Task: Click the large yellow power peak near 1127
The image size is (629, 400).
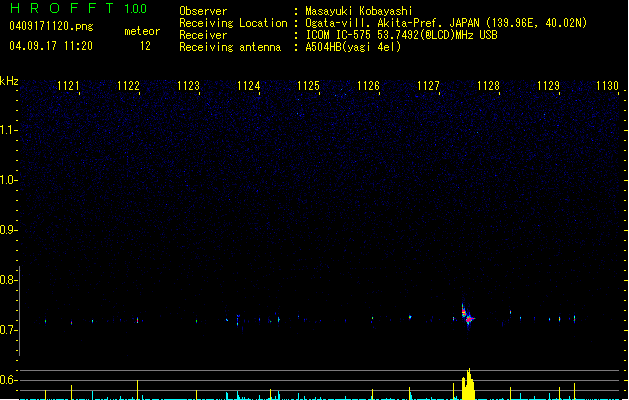Action: point(468,384)
